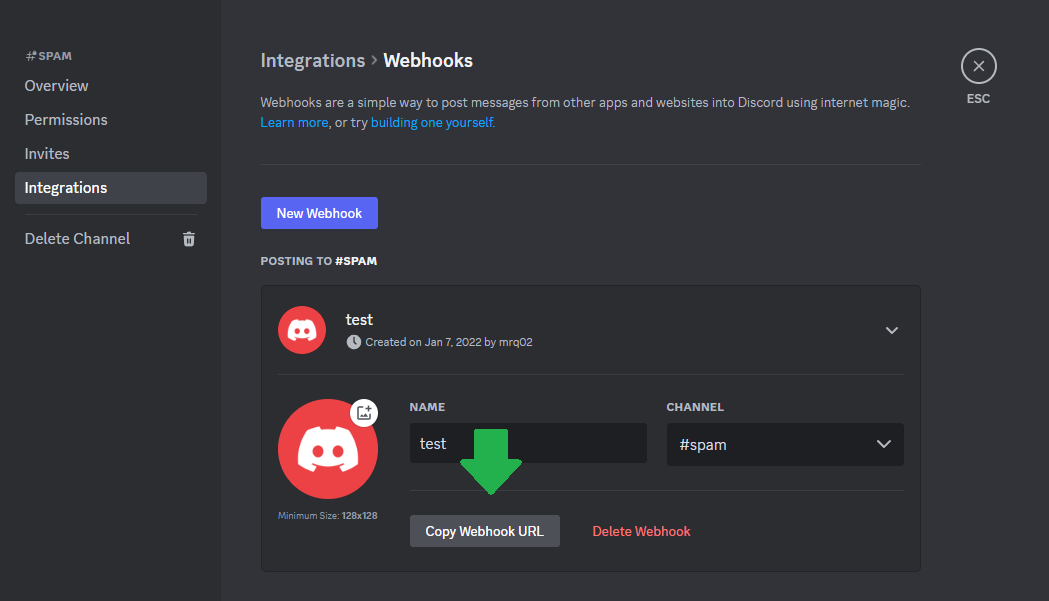Close settings with the ESC X button
This screenshot has width=1049, height=601.
(978, 66)
